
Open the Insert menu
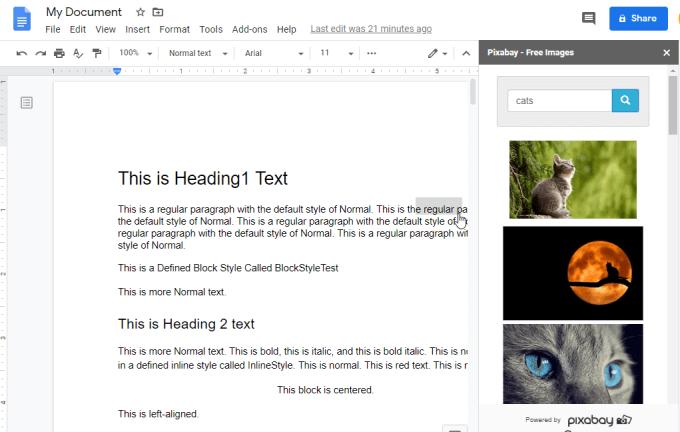click(x=137, y=29)
